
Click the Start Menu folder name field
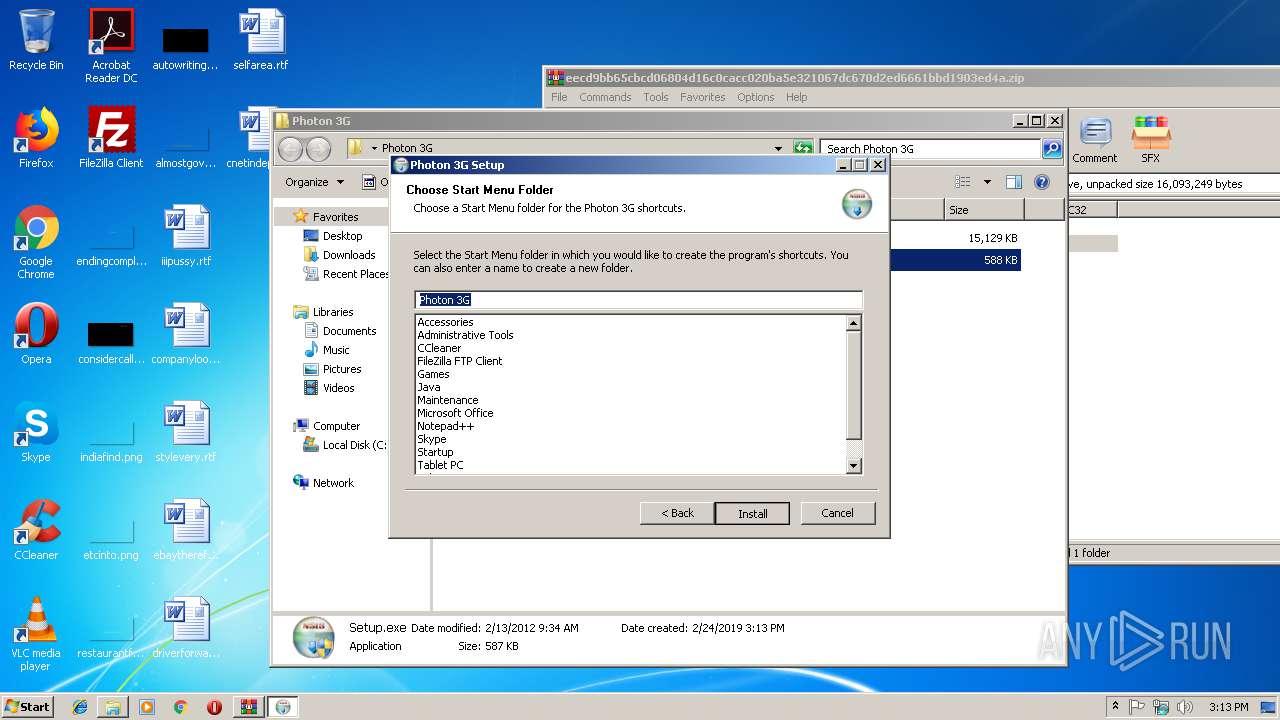click(x=638, y=300)
